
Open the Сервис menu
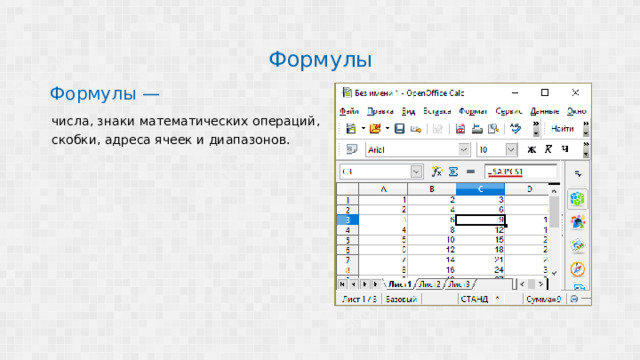click(509, 111)
